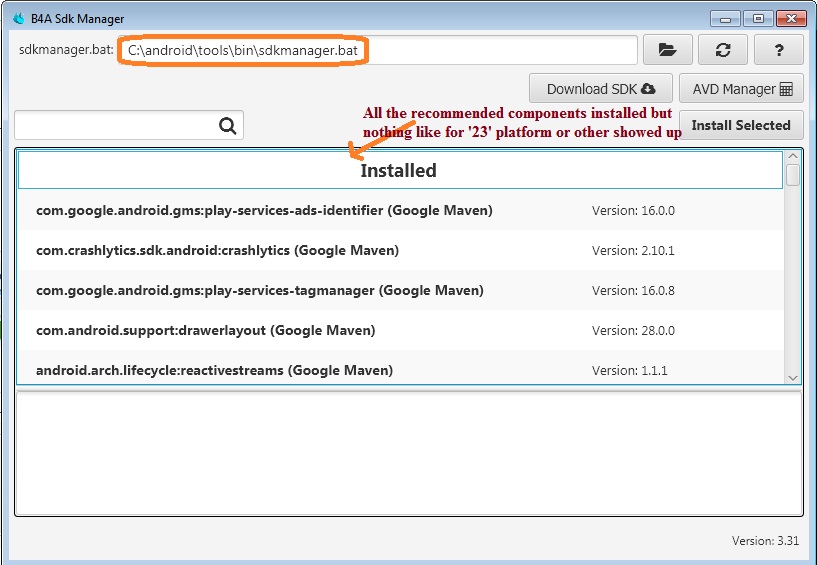Click the refresh icon button
The image size is (817, 565).
pos(723,50)
